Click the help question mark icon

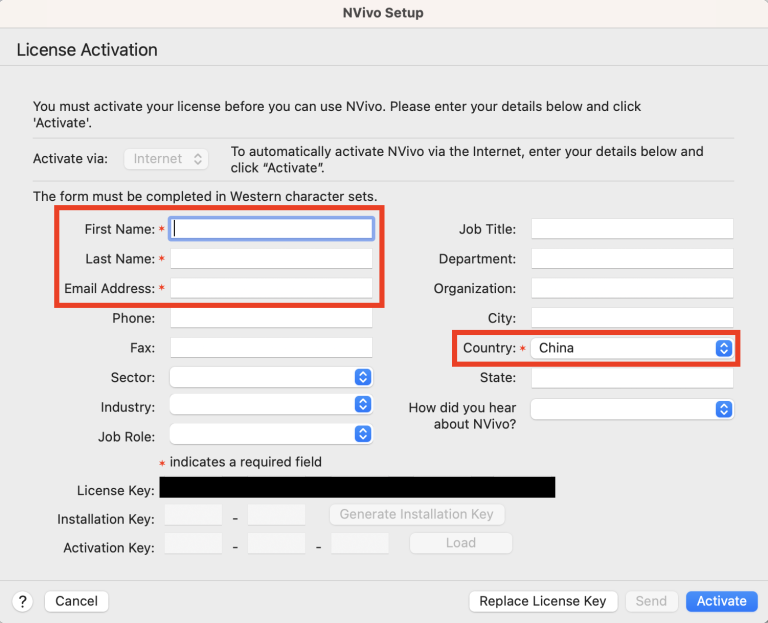click(x=23, y=601)
